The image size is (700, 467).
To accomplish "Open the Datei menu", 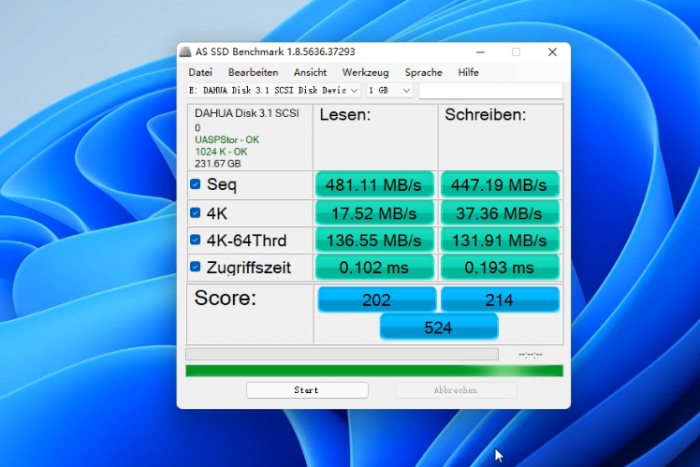I will click(x=200, y=72).
